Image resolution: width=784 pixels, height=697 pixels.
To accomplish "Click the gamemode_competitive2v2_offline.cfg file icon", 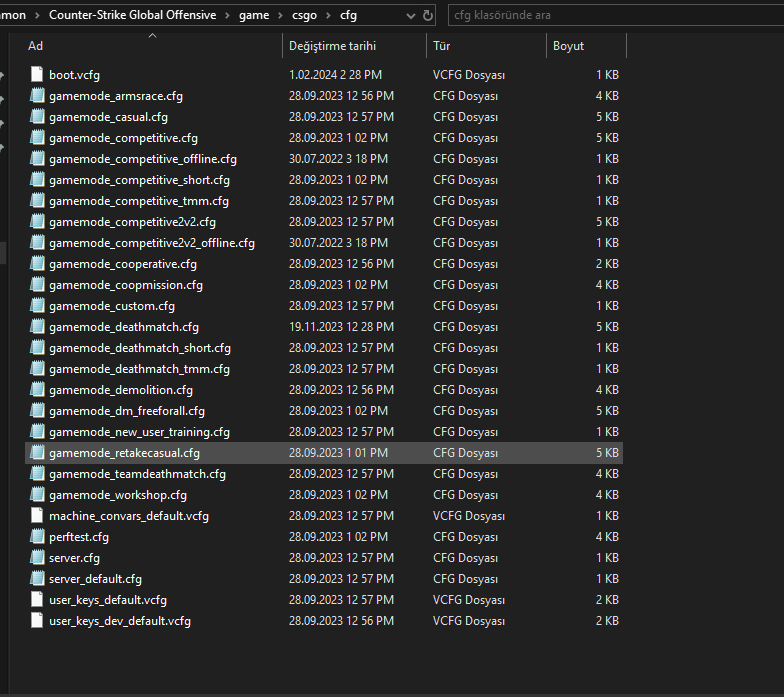I will [37, 242].
